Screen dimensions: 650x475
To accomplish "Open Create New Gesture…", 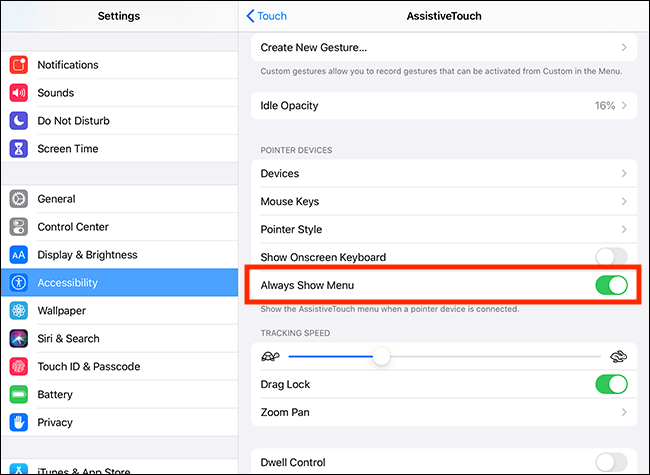I will coord(444,48).
